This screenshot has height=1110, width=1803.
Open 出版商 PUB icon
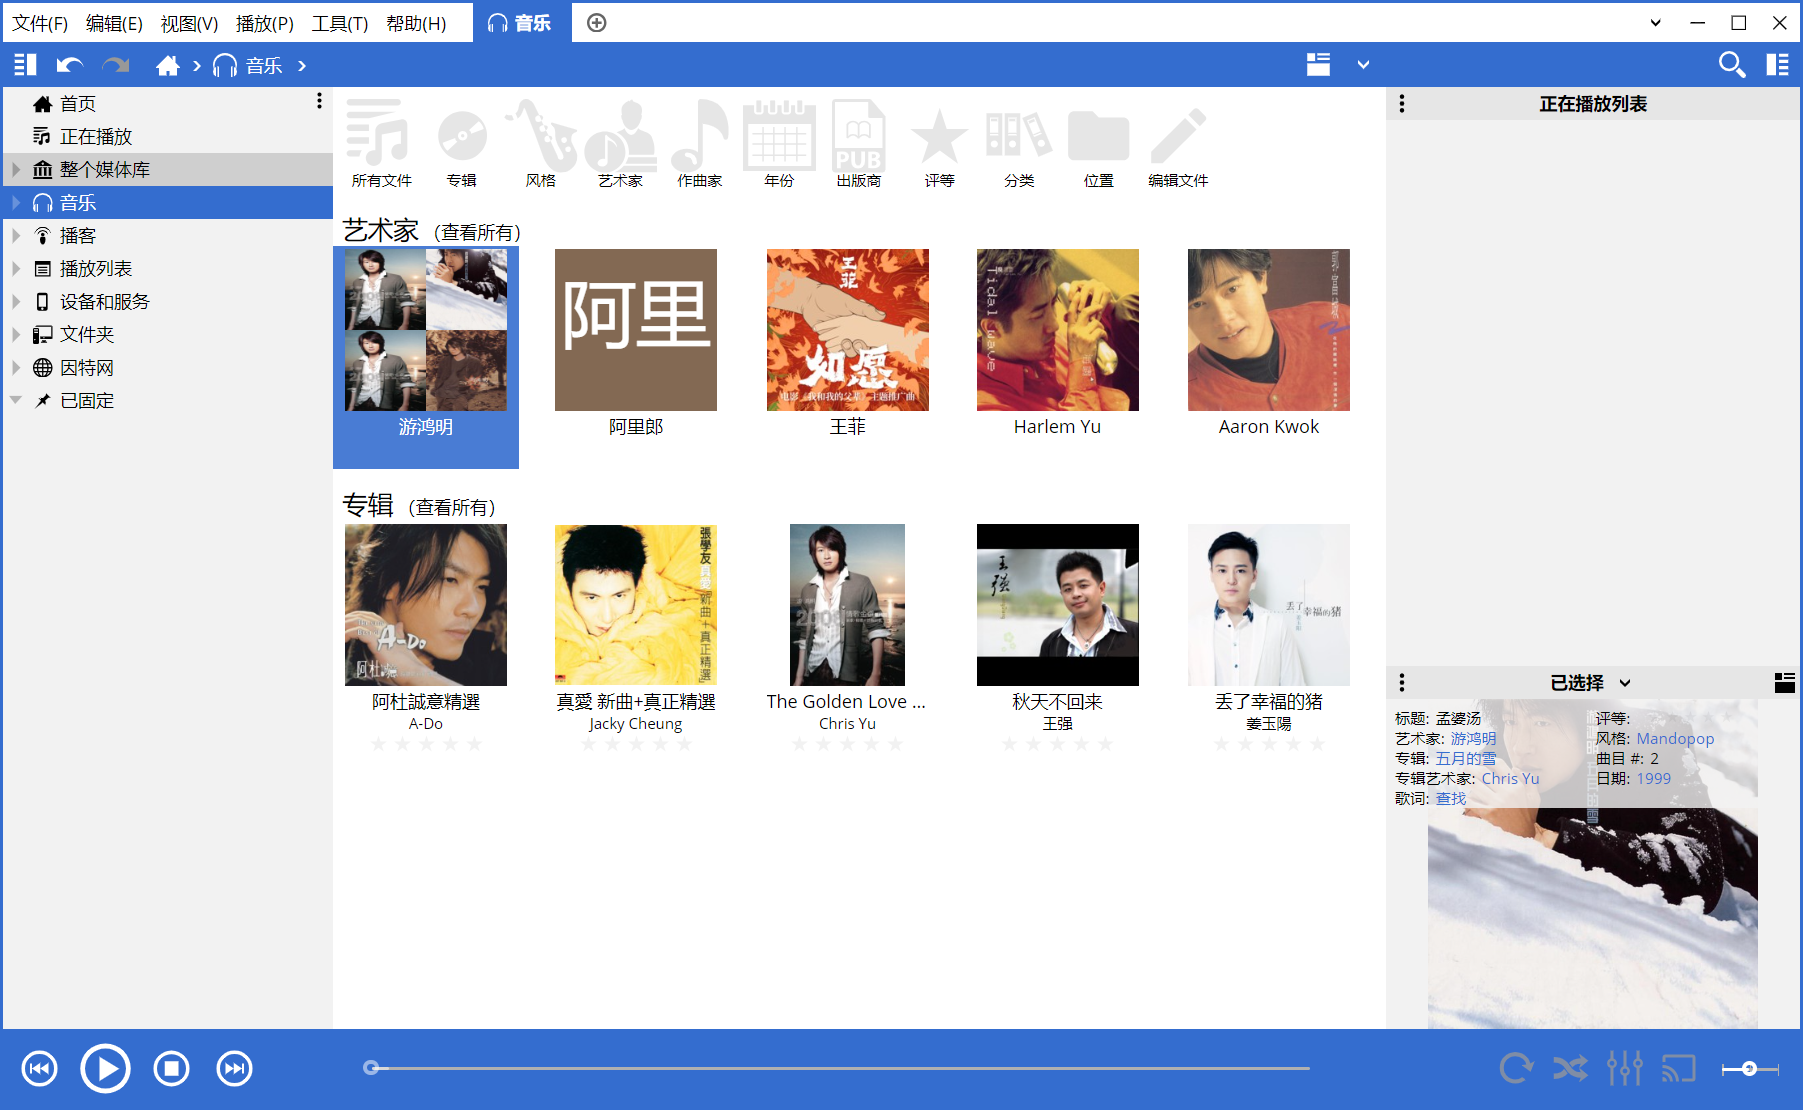point(859,143)
